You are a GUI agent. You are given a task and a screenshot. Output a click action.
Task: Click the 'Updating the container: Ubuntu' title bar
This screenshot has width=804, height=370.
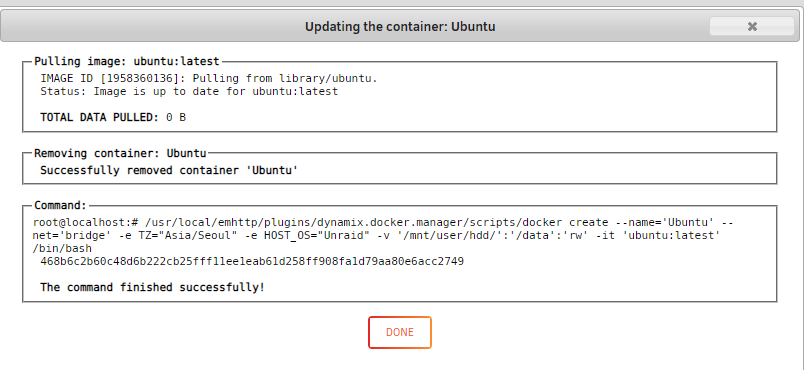pos(400,26)
